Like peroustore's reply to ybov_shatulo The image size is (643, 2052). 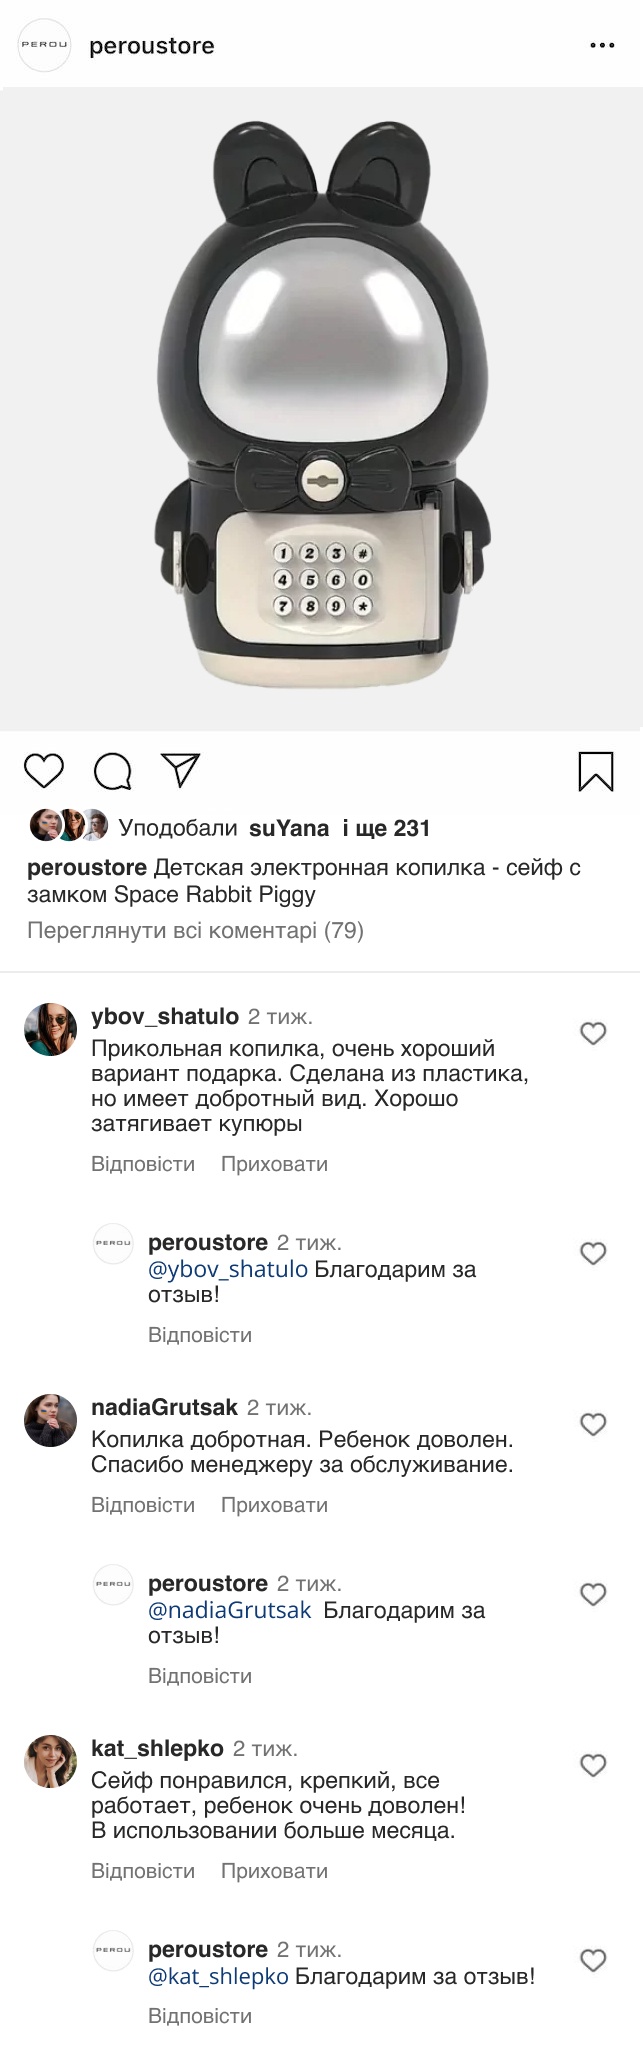pyautogui.click(x=593, y=1253)
